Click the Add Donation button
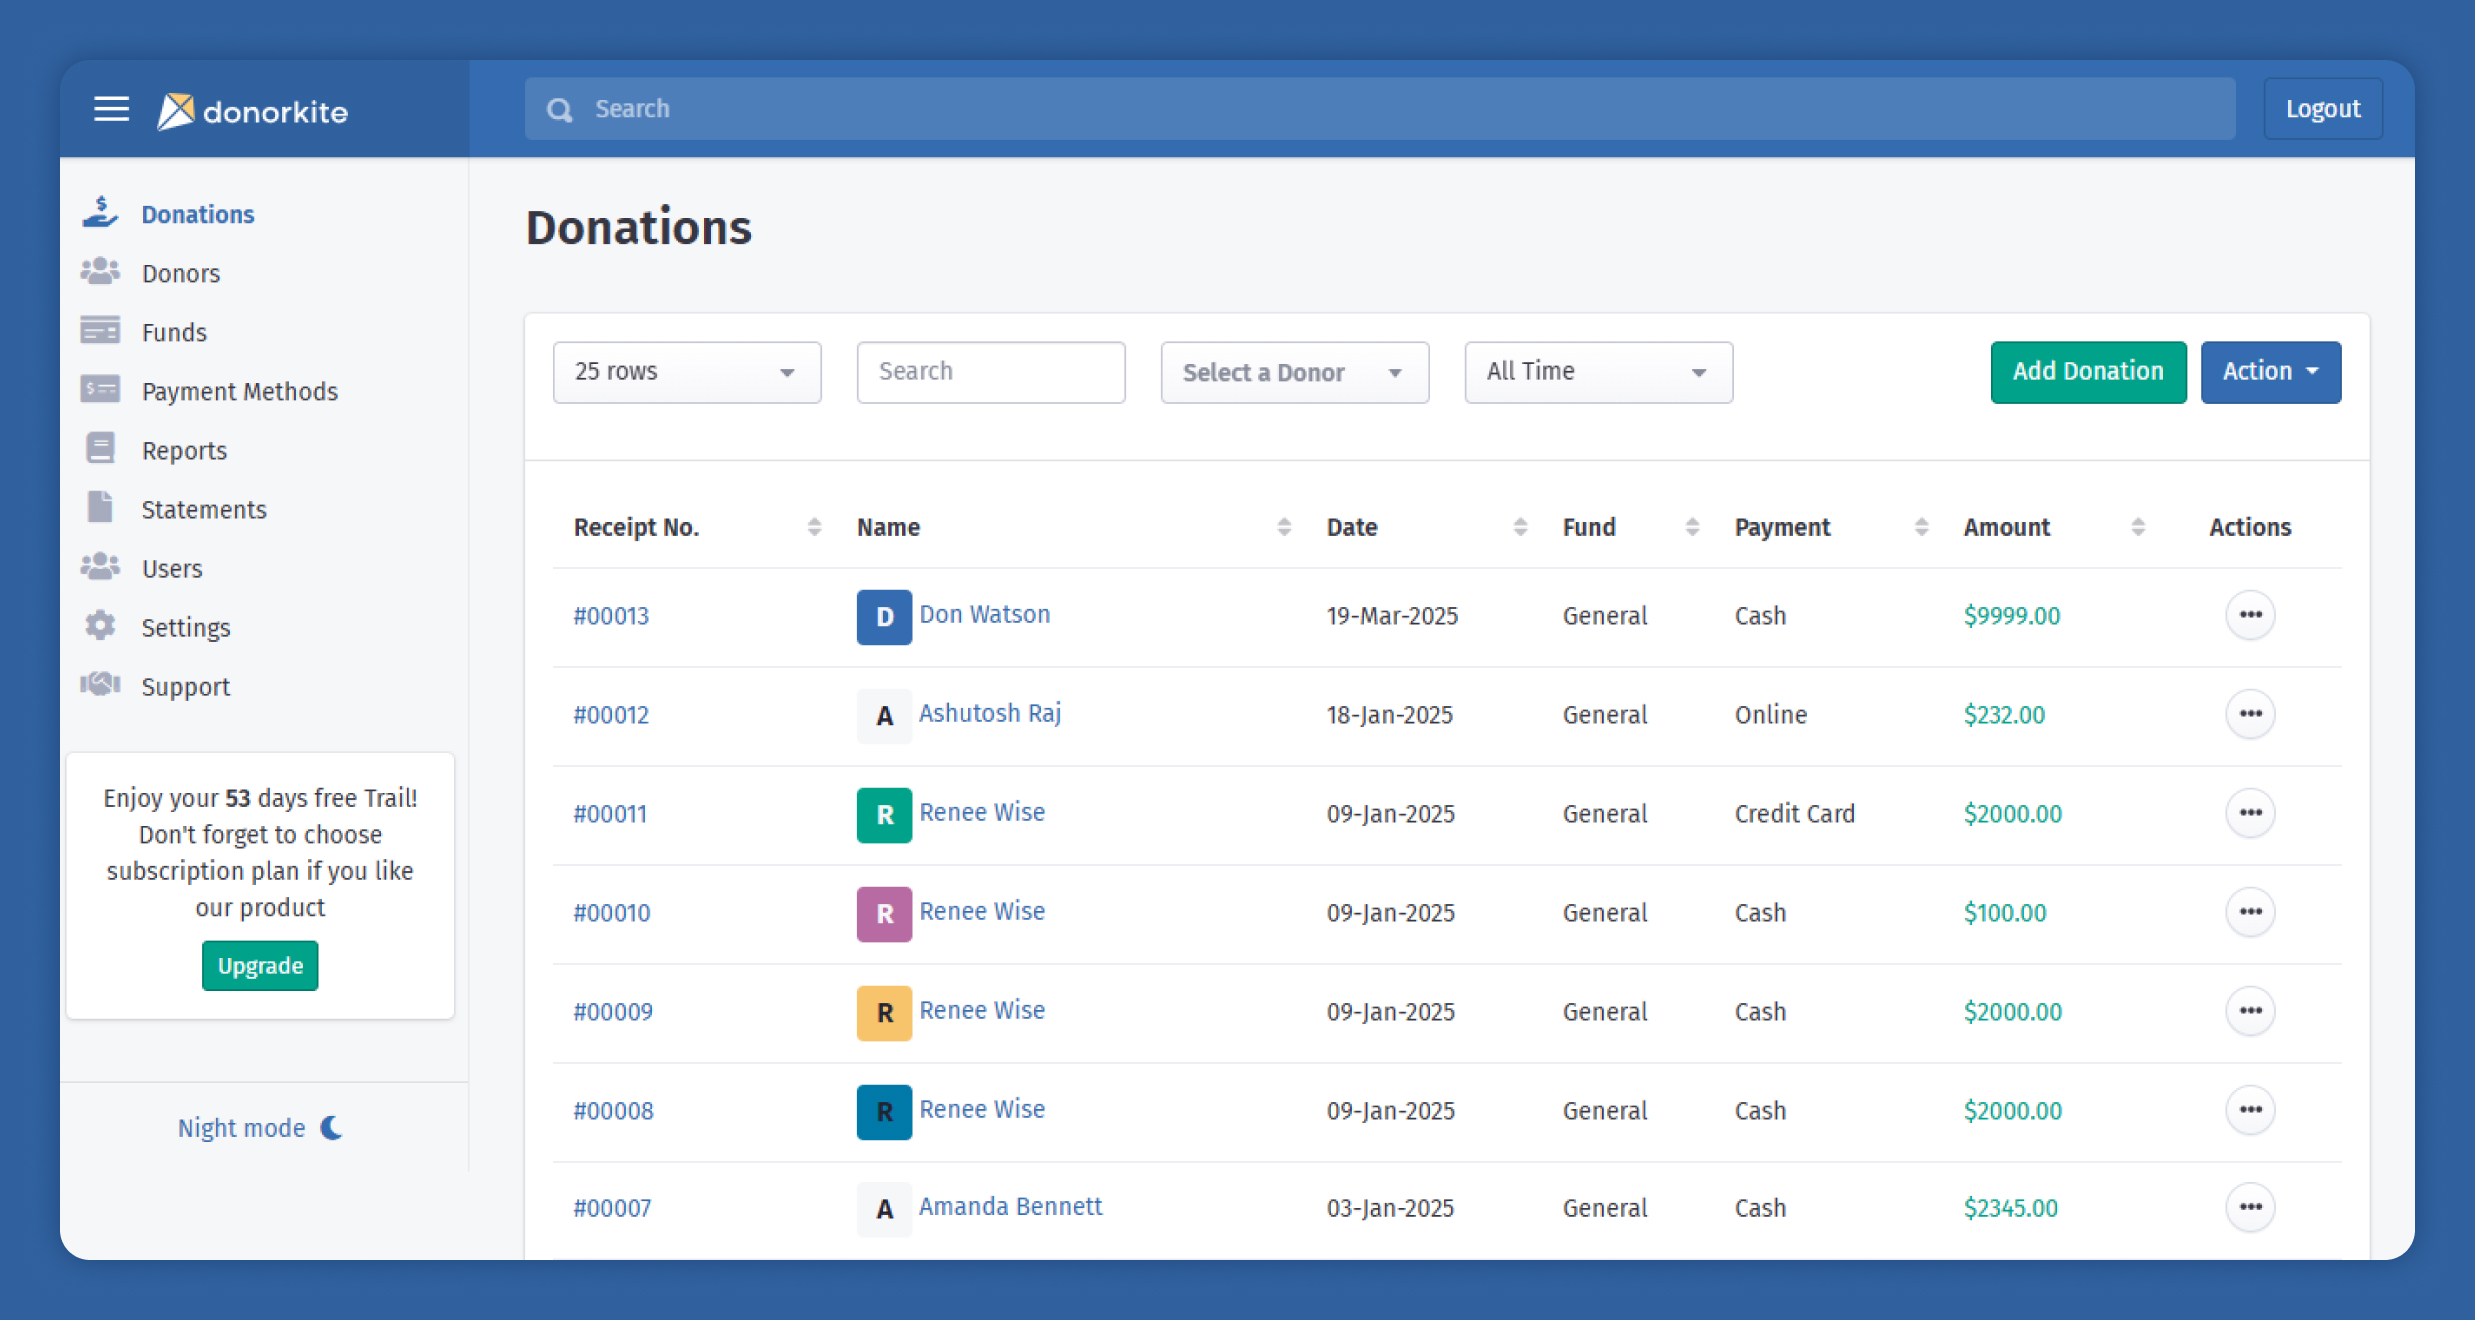This screenshot has width=2475, height=1320. click(x=2087, y=372)
